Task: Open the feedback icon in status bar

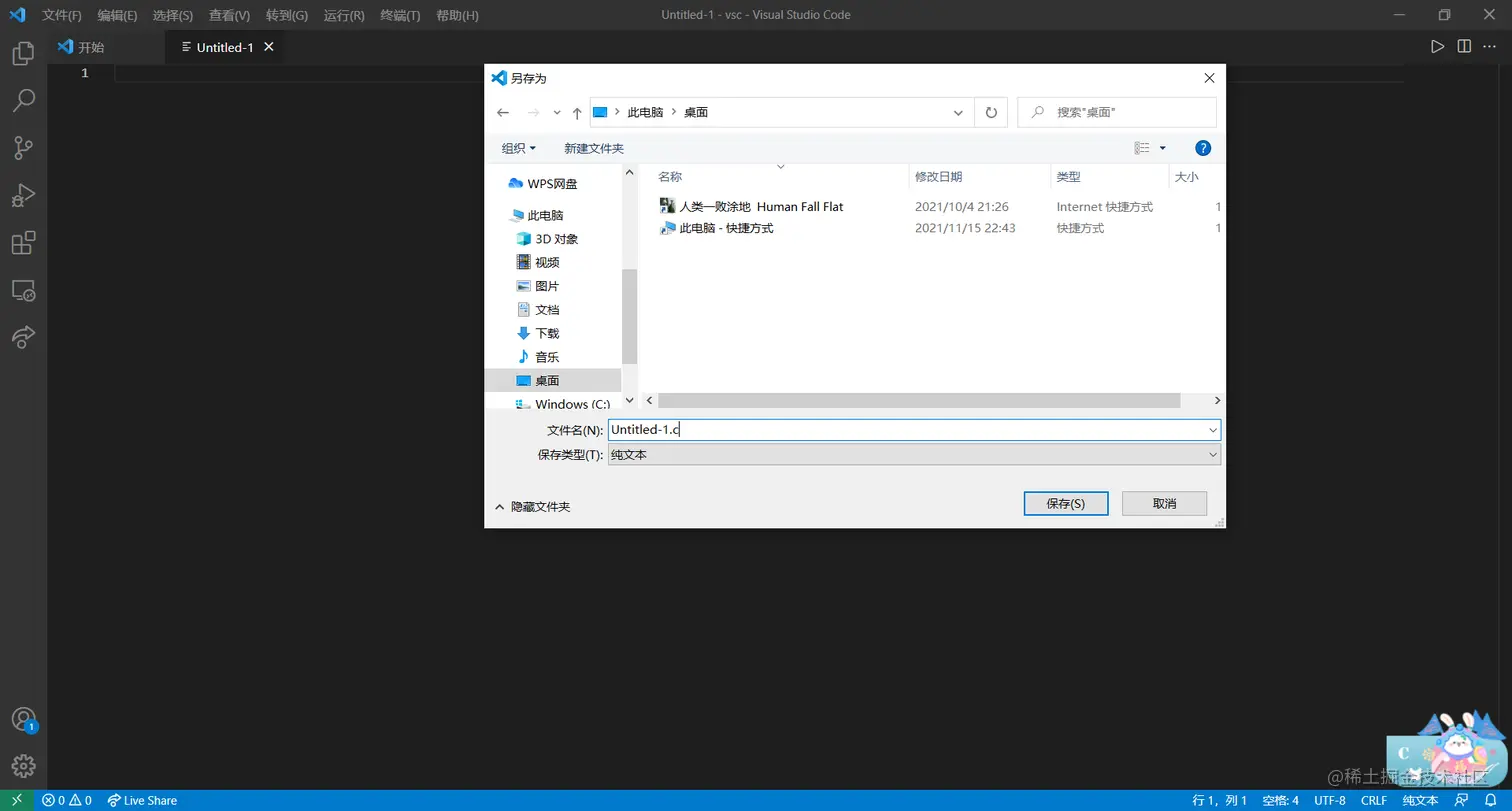Action: [1462, 800]
